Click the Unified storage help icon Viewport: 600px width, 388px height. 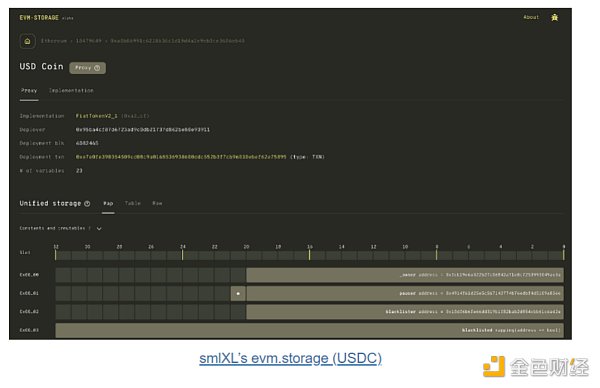coord(87,204)
